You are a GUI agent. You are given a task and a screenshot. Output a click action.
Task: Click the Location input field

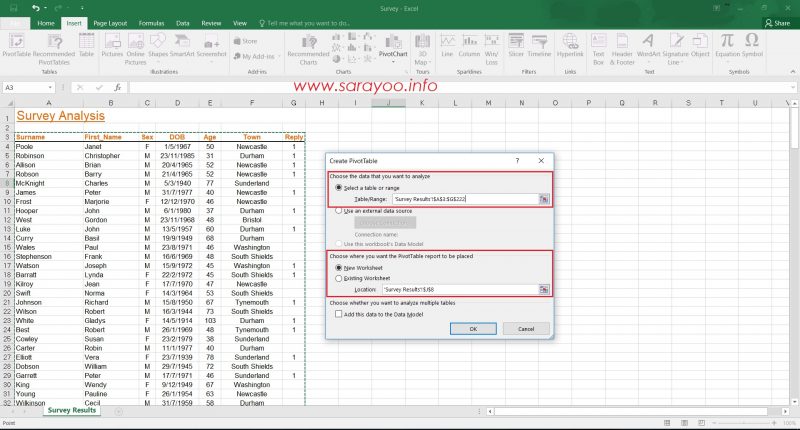click(460, 289)
